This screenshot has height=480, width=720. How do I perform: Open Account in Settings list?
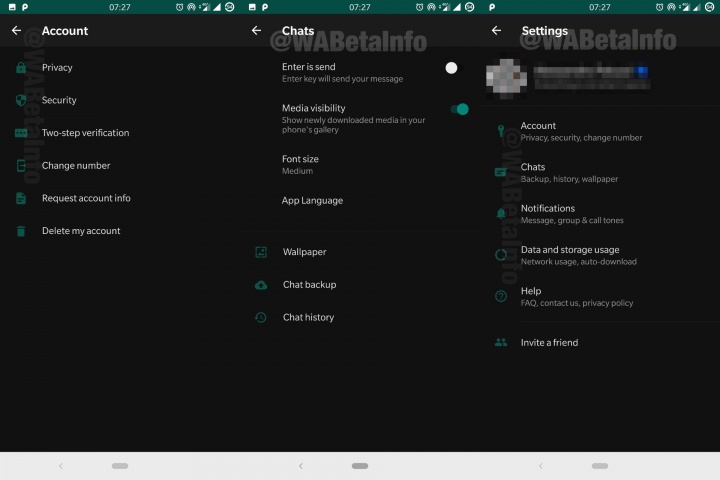(x=600, y=131)
